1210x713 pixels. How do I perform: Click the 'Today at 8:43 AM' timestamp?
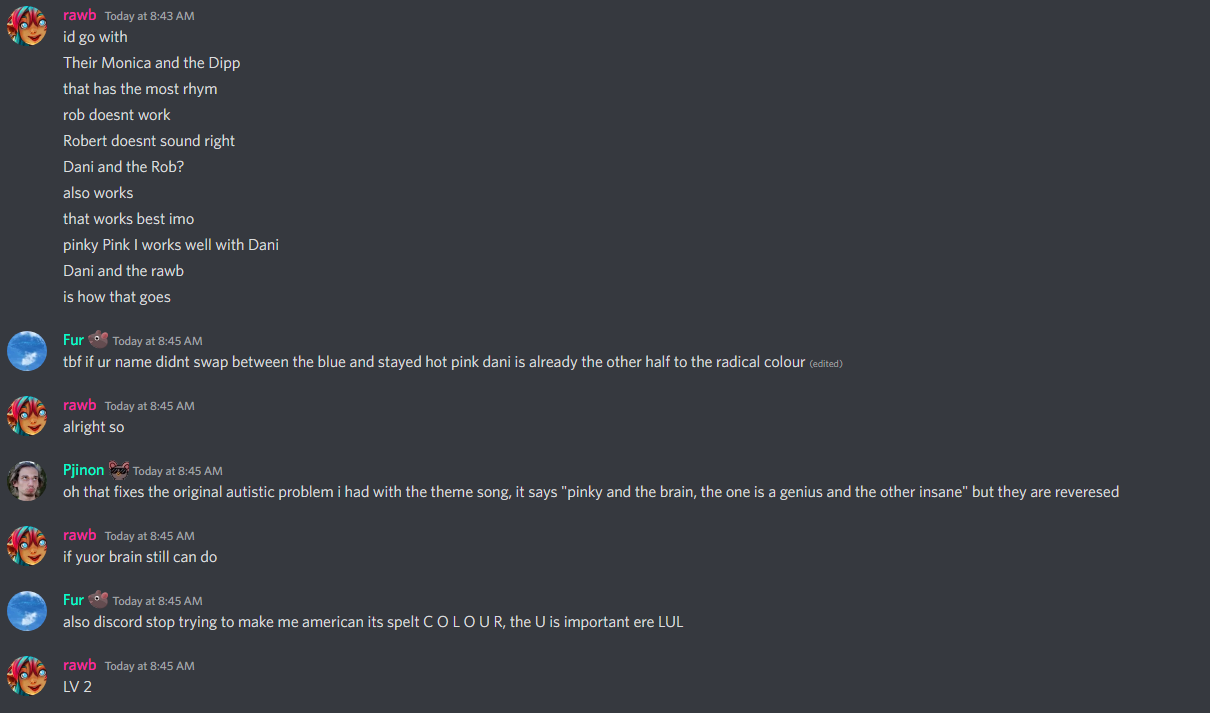coord(149,16)
